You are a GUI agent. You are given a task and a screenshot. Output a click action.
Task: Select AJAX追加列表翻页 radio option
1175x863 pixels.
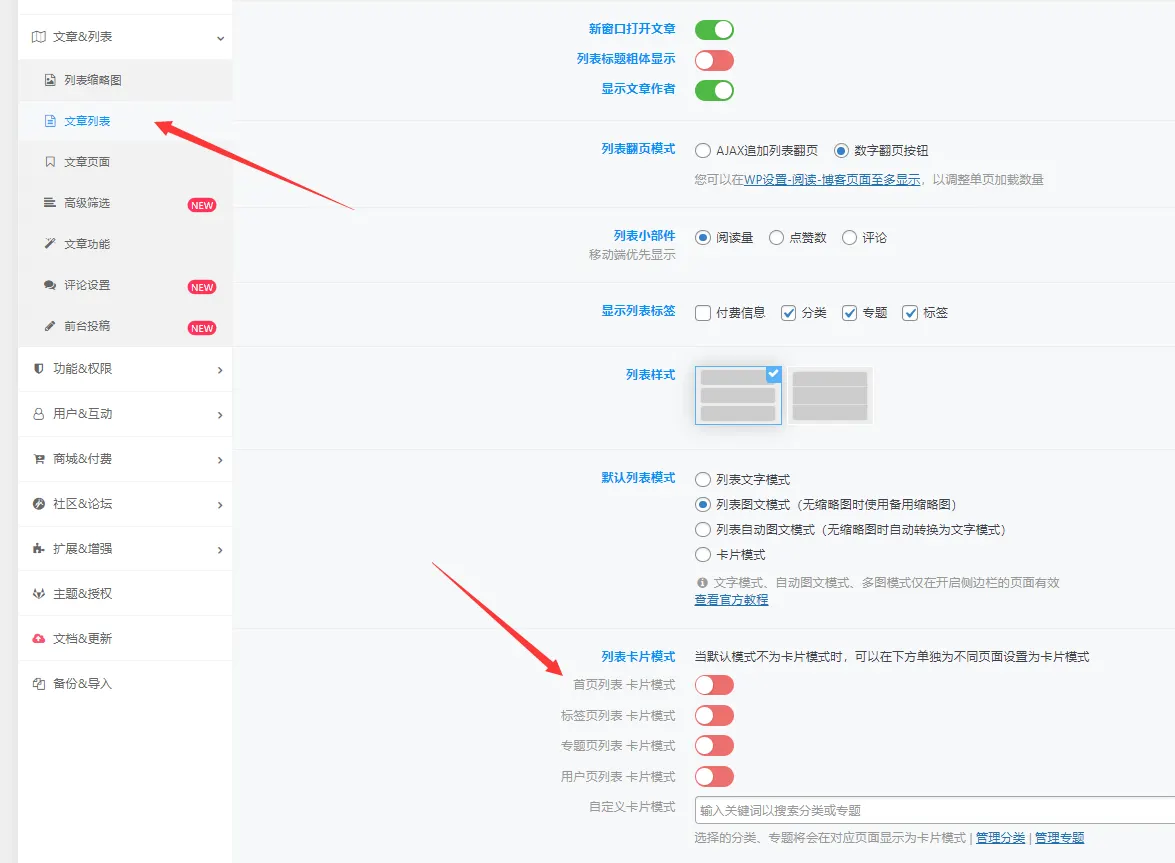[x=703, y=151]
